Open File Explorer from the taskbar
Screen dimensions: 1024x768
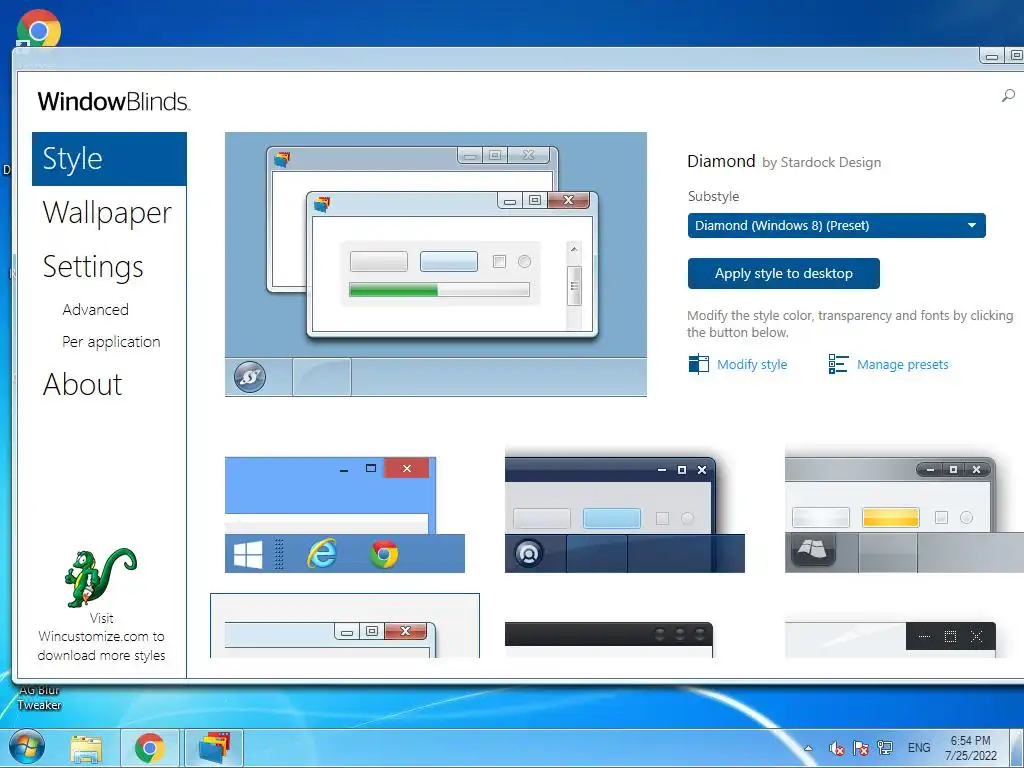tap(86, 748)
